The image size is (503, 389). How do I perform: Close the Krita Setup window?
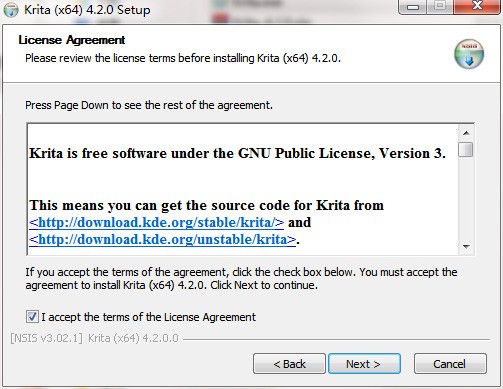(x=477, y=7)
